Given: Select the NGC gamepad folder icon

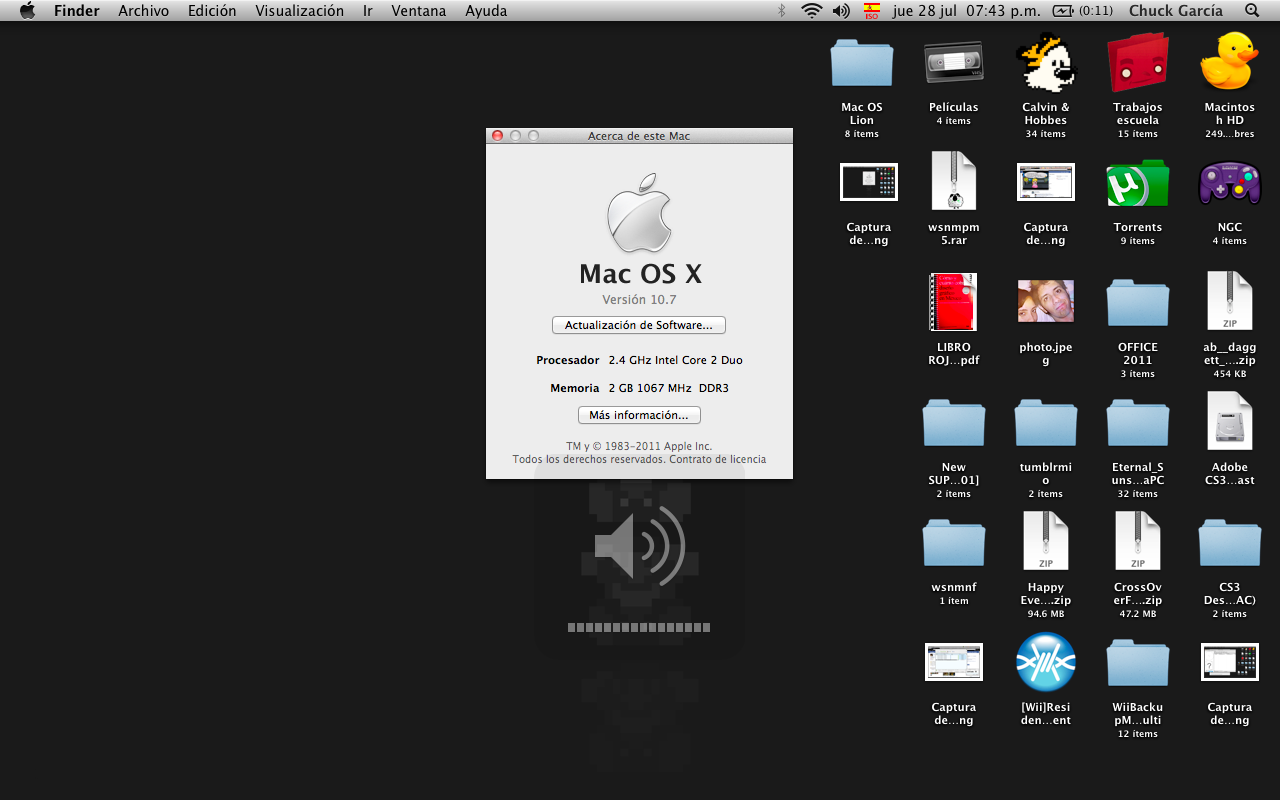Looking at the screenshot, I should tap(1229, 183).
